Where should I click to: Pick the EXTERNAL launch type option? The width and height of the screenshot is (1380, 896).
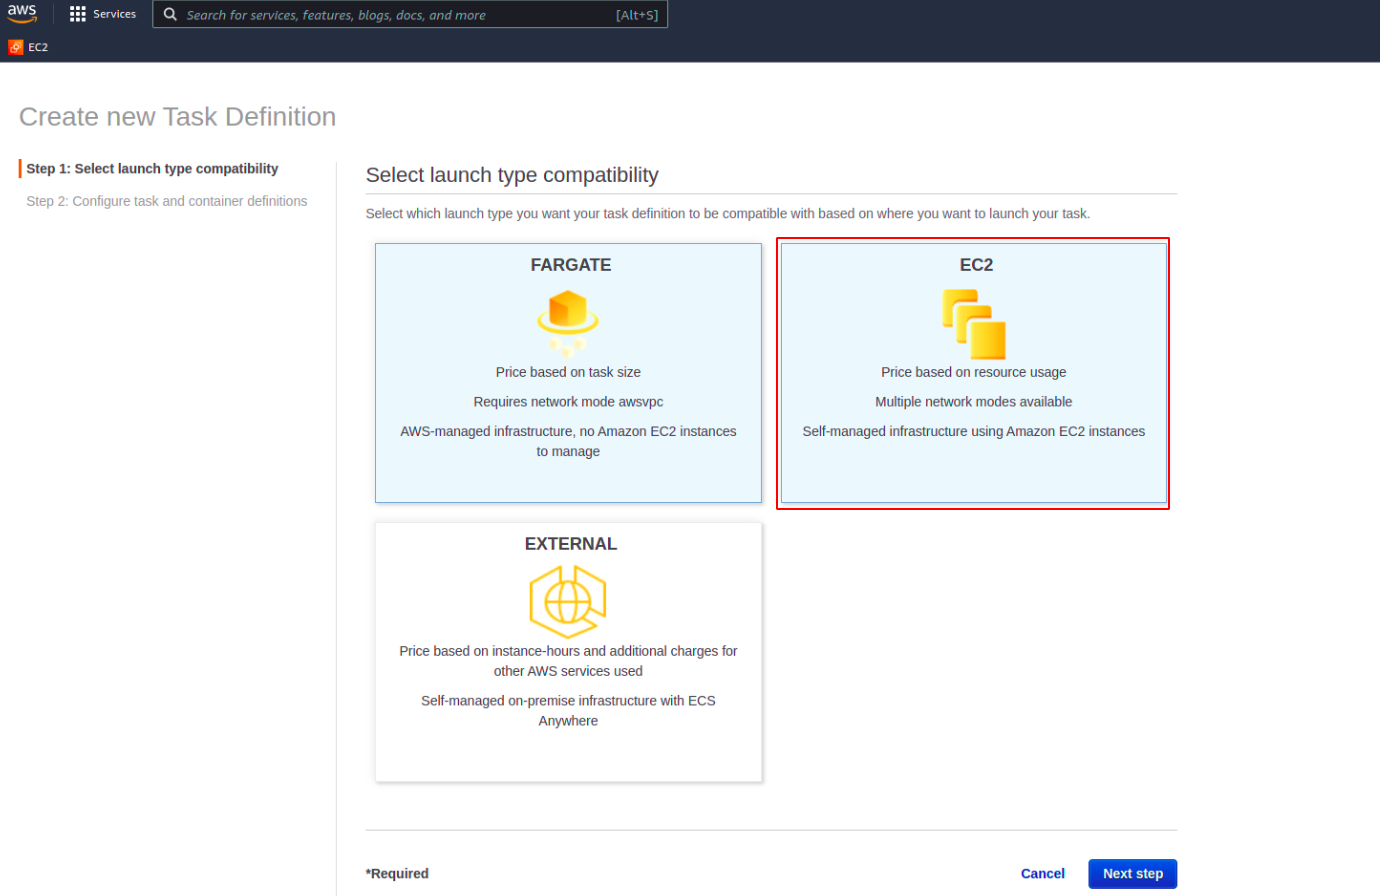coord(568,651)
